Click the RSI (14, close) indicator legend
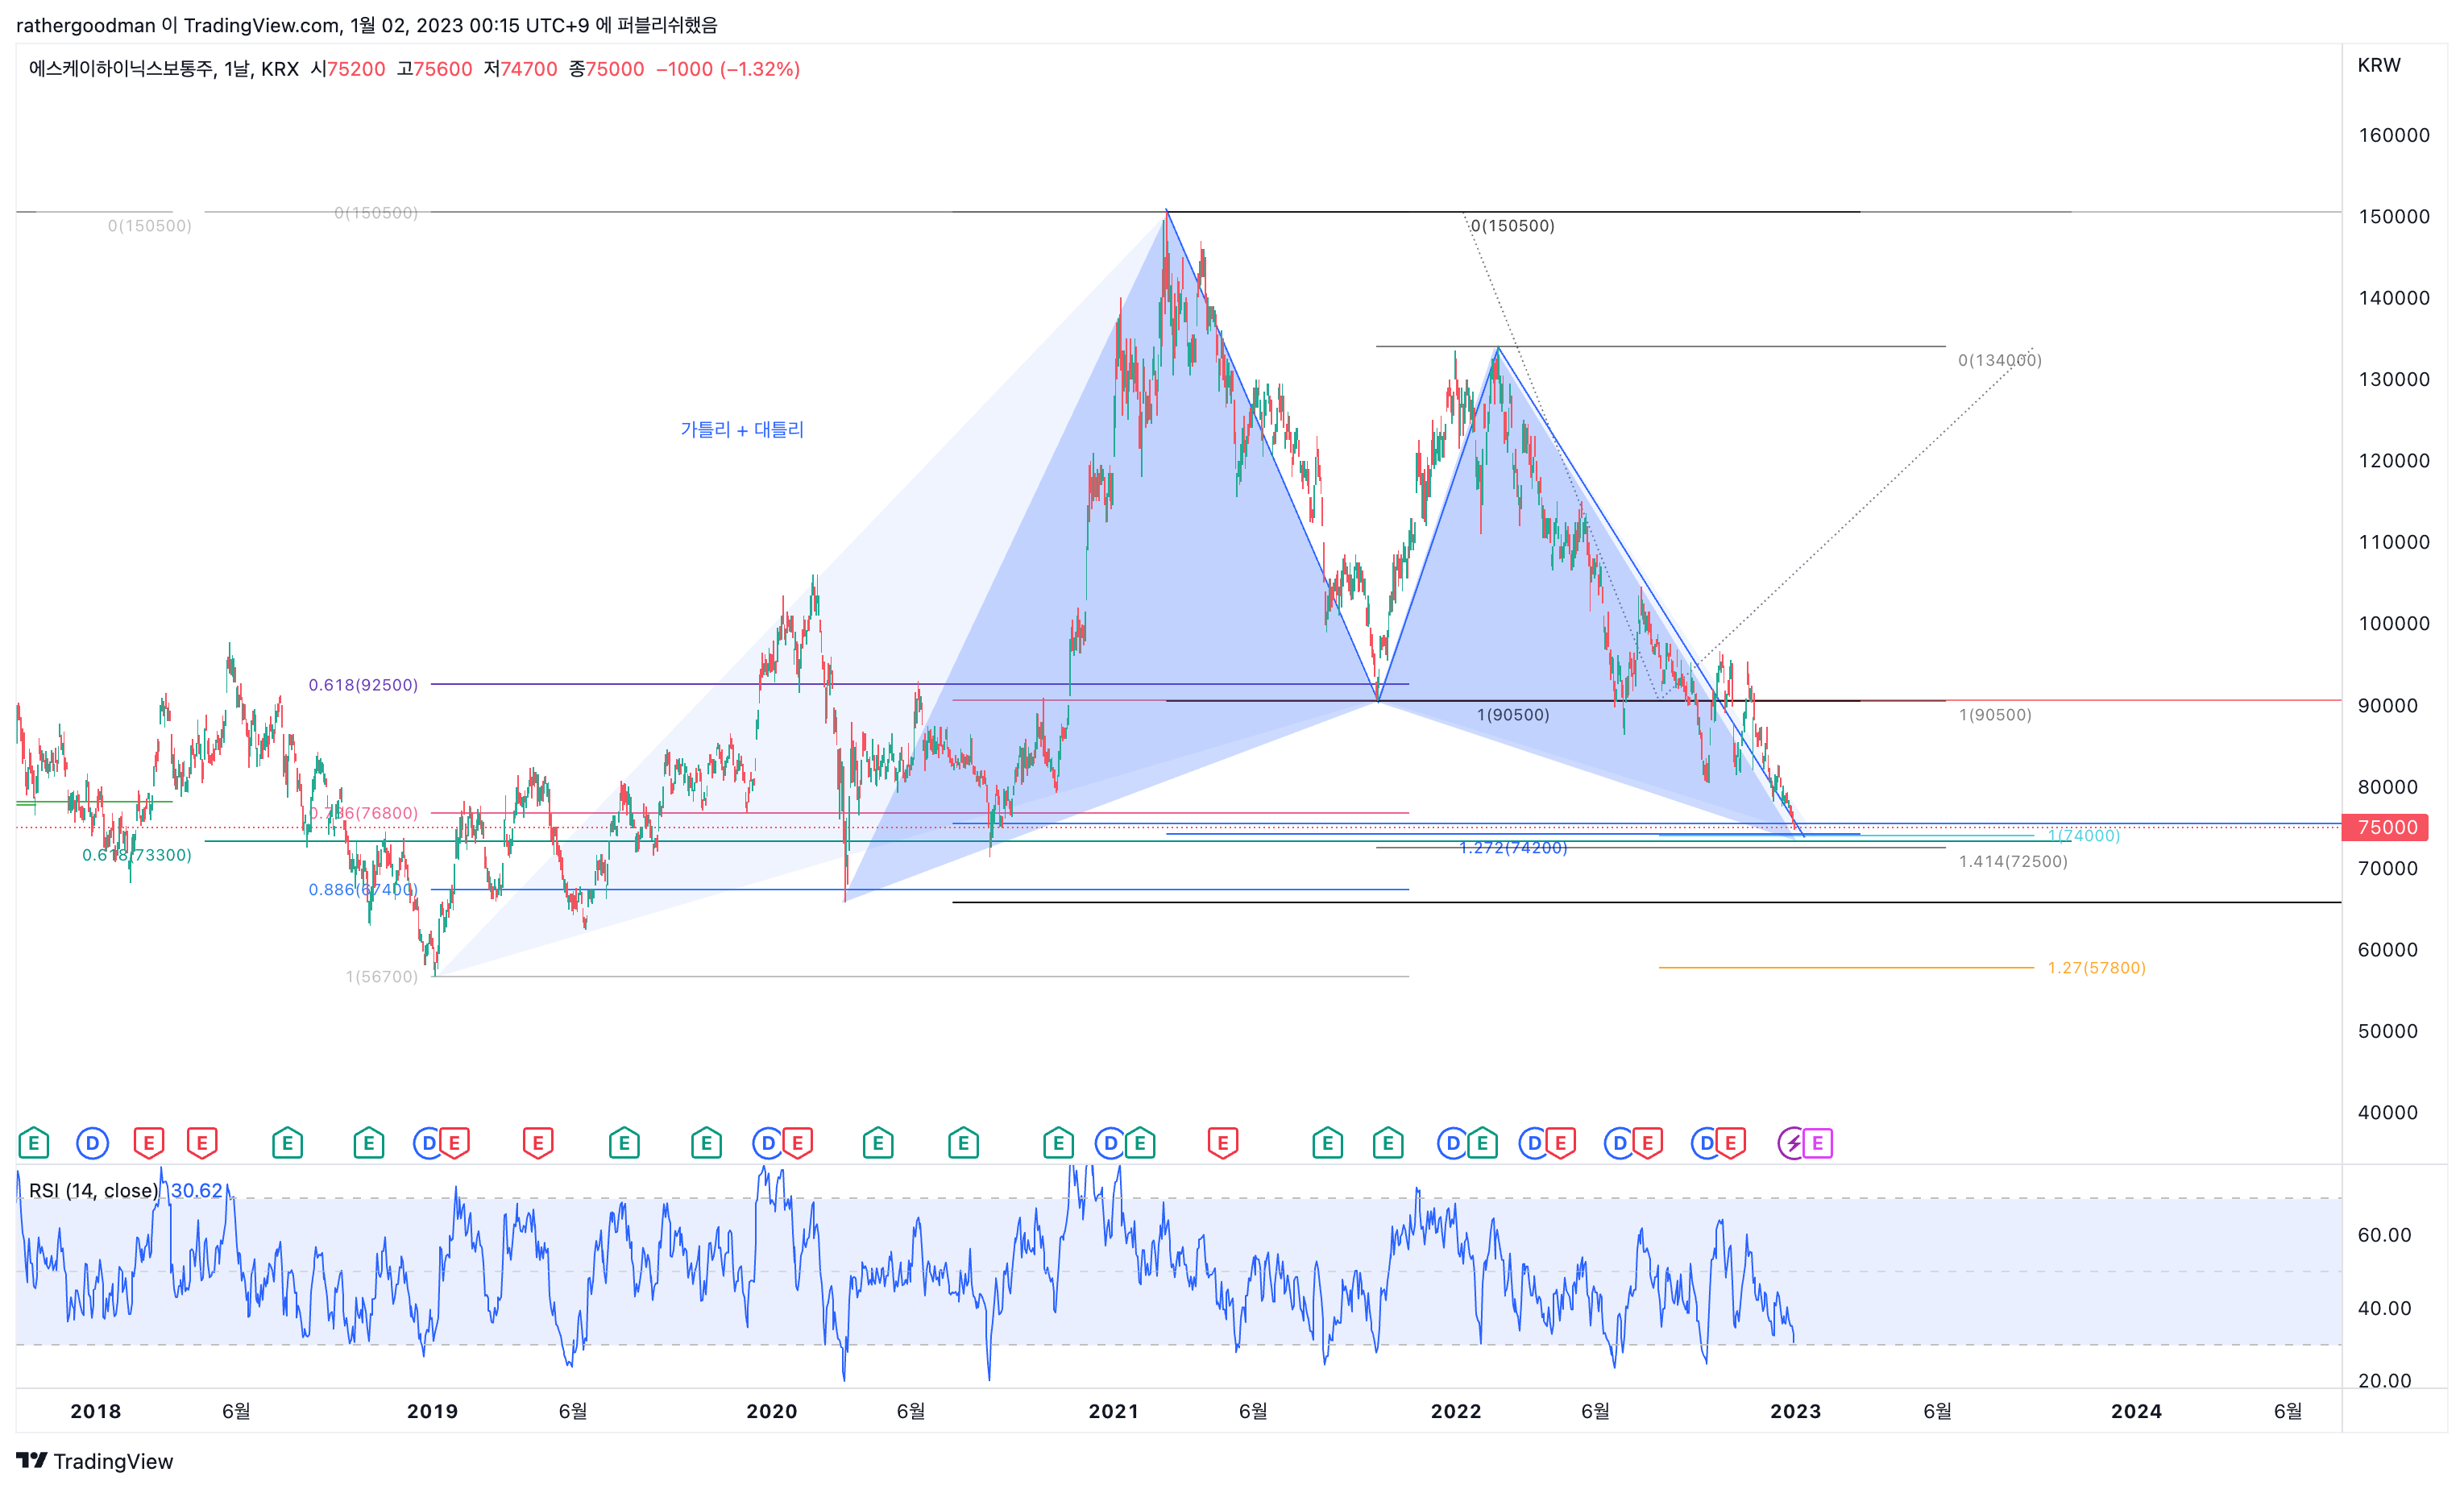2464x1489 pixels. tap(93, 1190)
